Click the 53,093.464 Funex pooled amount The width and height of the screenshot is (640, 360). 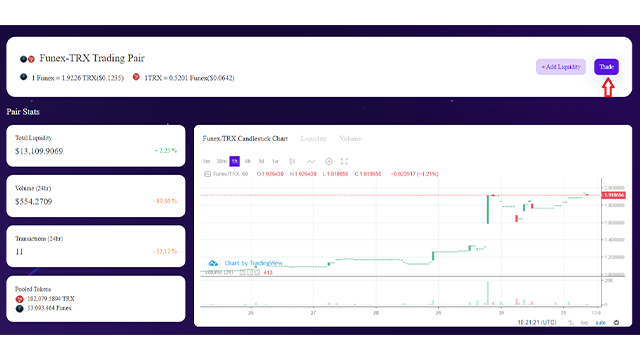pyautogui.click(x=49, y=308)
